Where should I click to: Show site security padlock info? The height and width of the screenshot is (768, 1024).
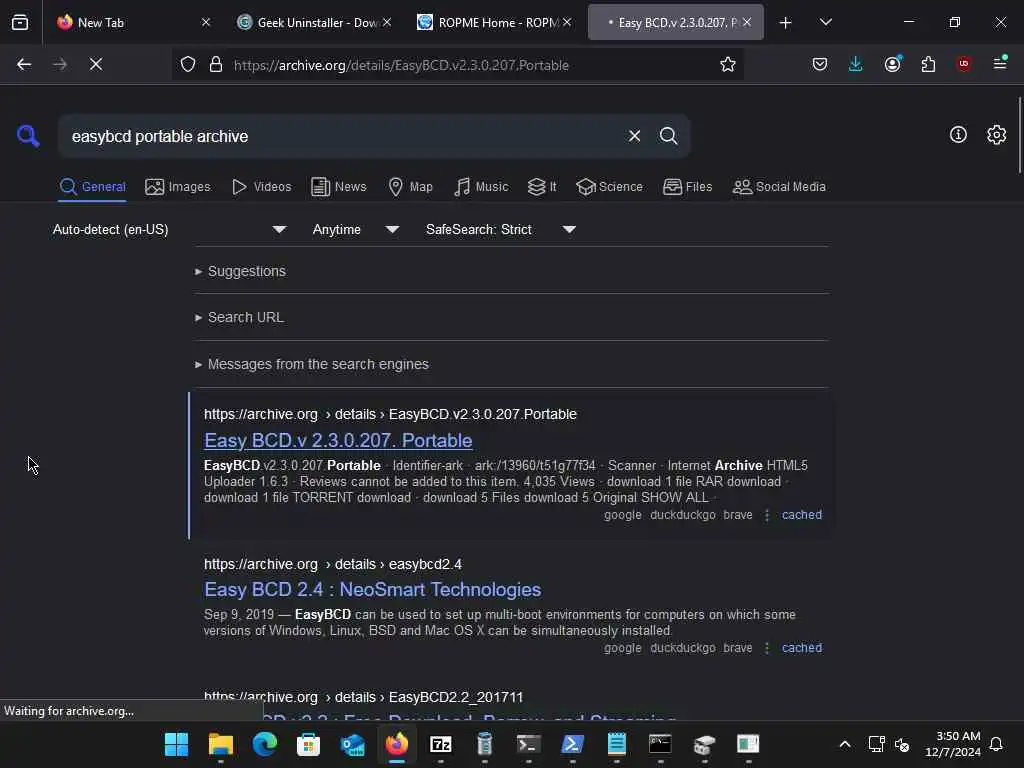(216, 65)
